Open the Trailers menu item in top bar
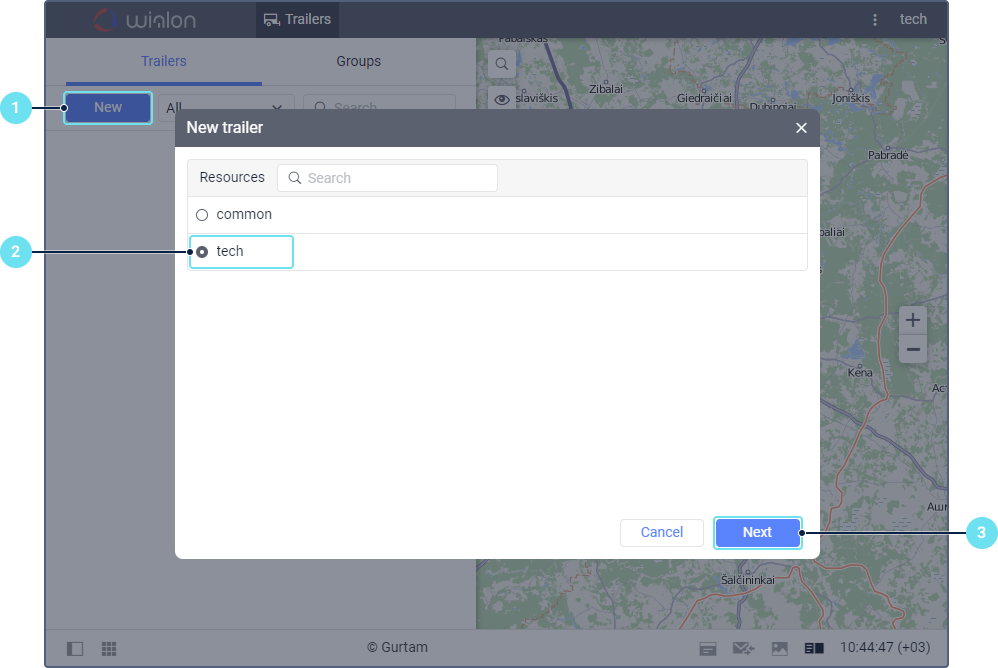Image resolution: width=998 pixels, height=668 pixels. click(x=297, y=20)
